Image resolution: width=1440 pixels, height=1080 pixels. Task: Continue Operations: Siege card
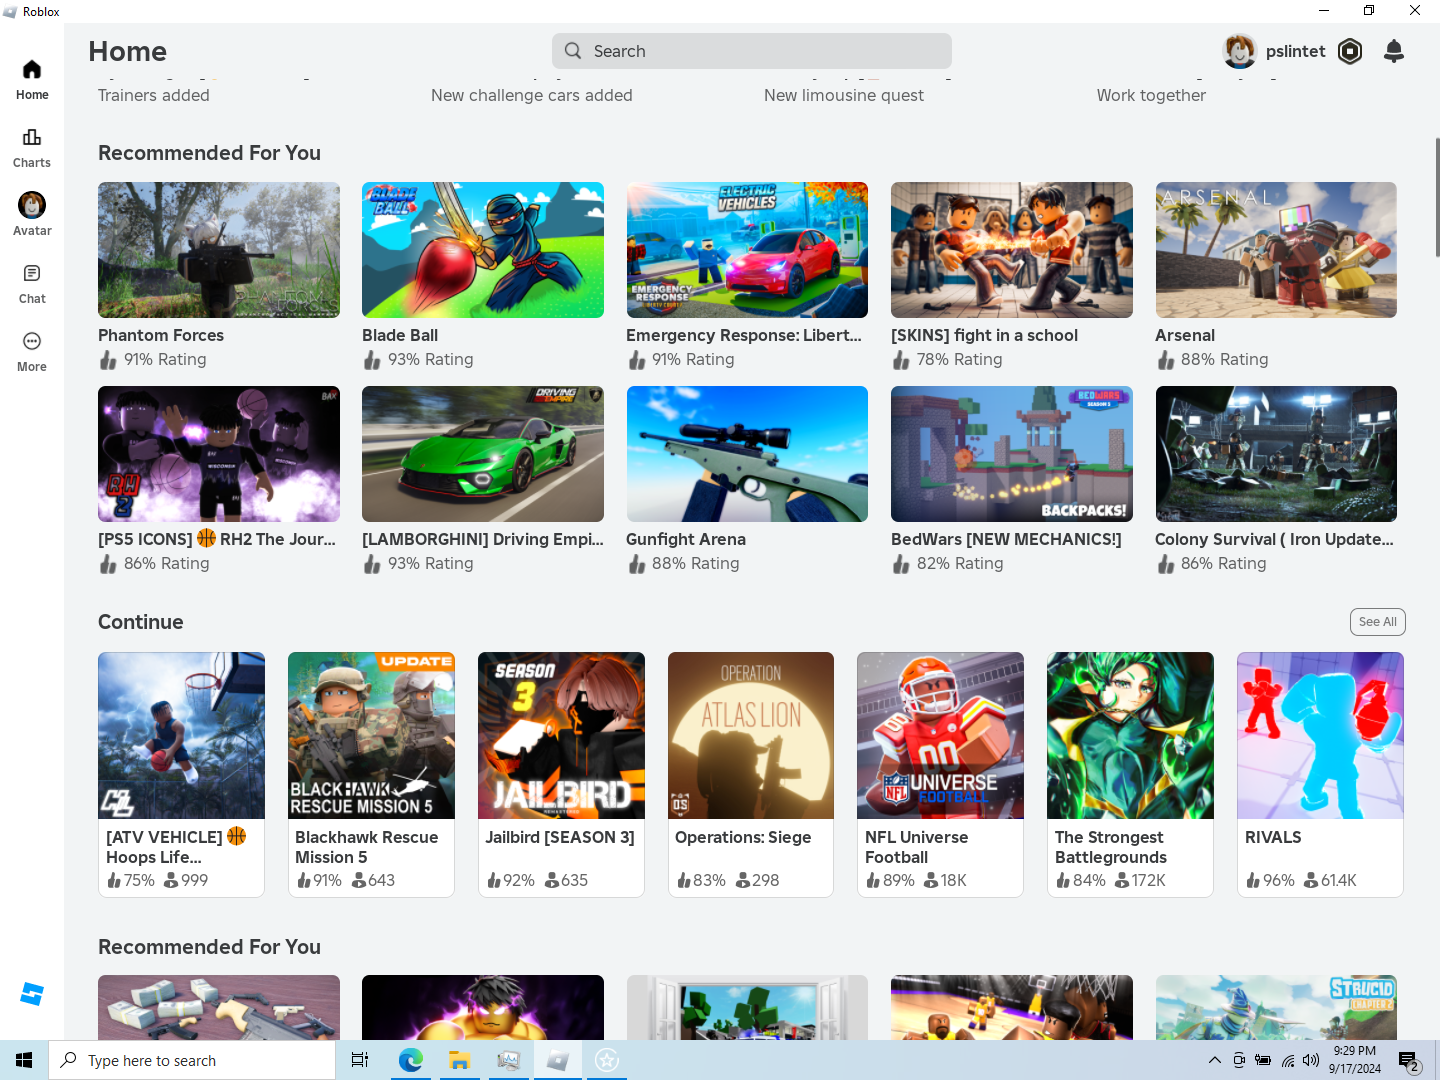[751, 775]
